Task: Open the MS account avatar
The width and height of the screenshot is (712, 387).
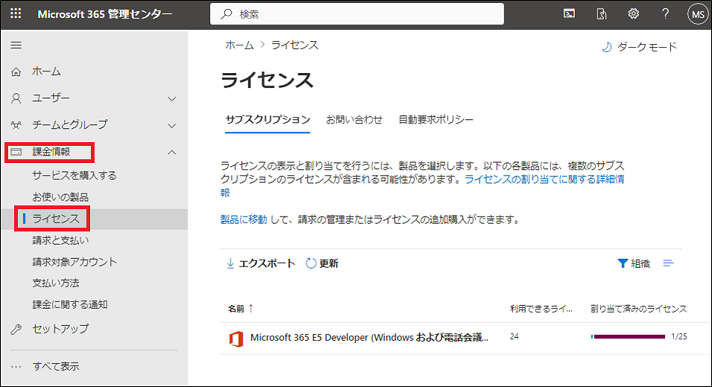Action: pyautogui.click(x=697, y=15)
